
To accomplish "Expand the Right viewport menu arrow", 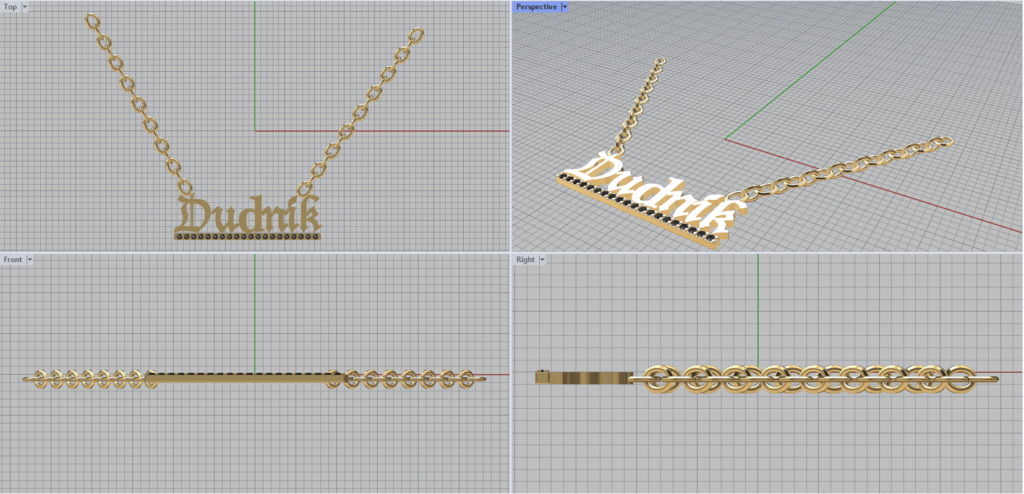I will tap(541, 259).
